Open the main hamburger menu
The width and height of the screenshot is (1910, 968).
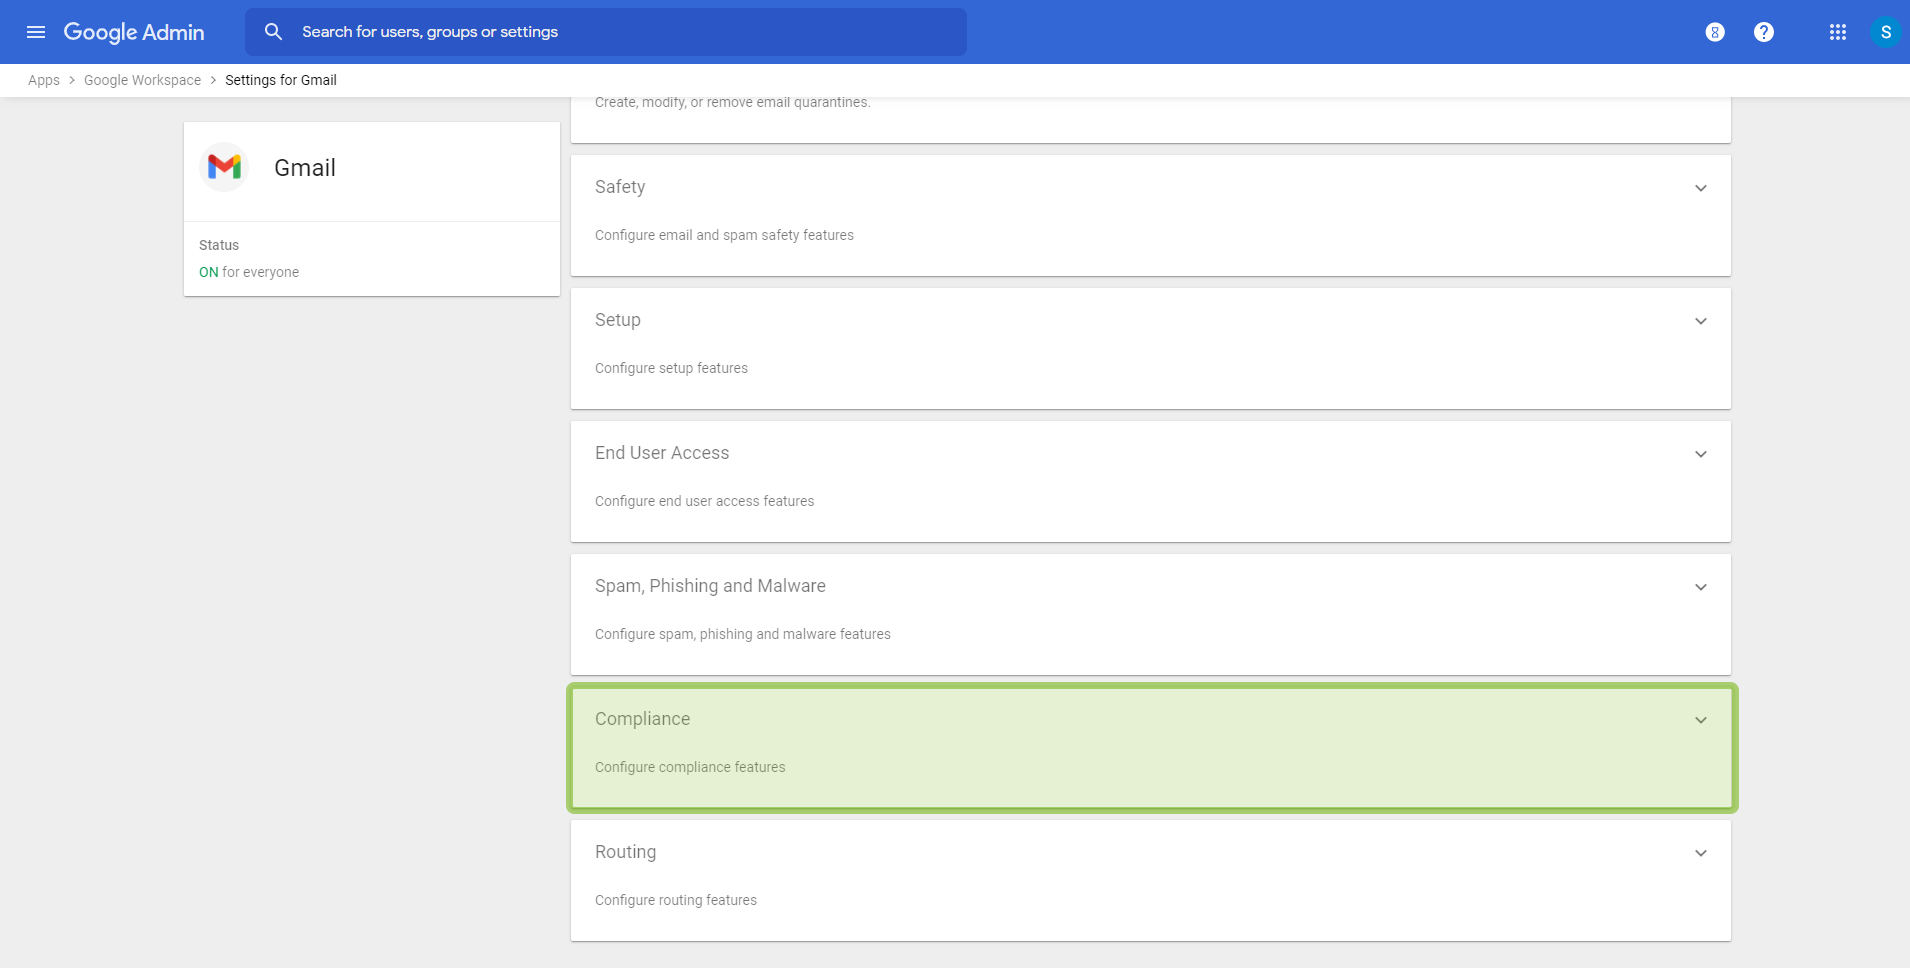pyautogui.click(x=36, y=32)
